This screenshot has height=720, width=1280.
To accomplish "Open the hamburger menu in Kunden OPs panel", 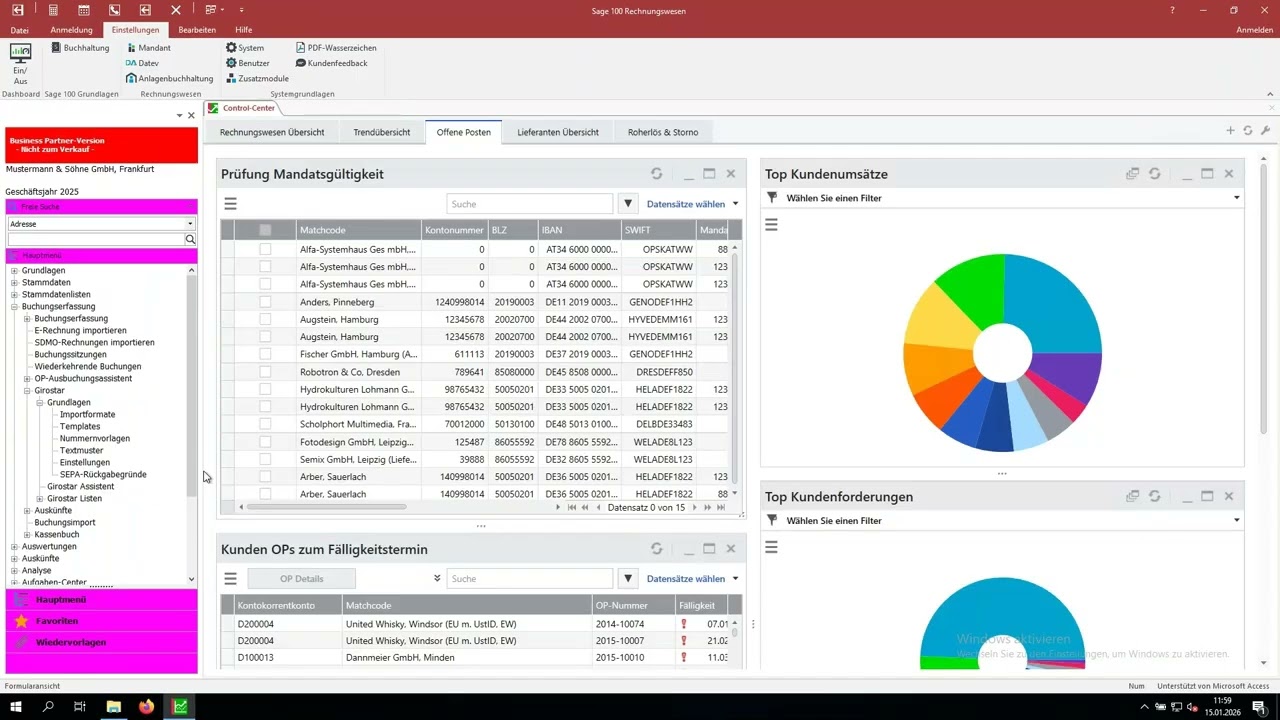I will tap(230, 579).
